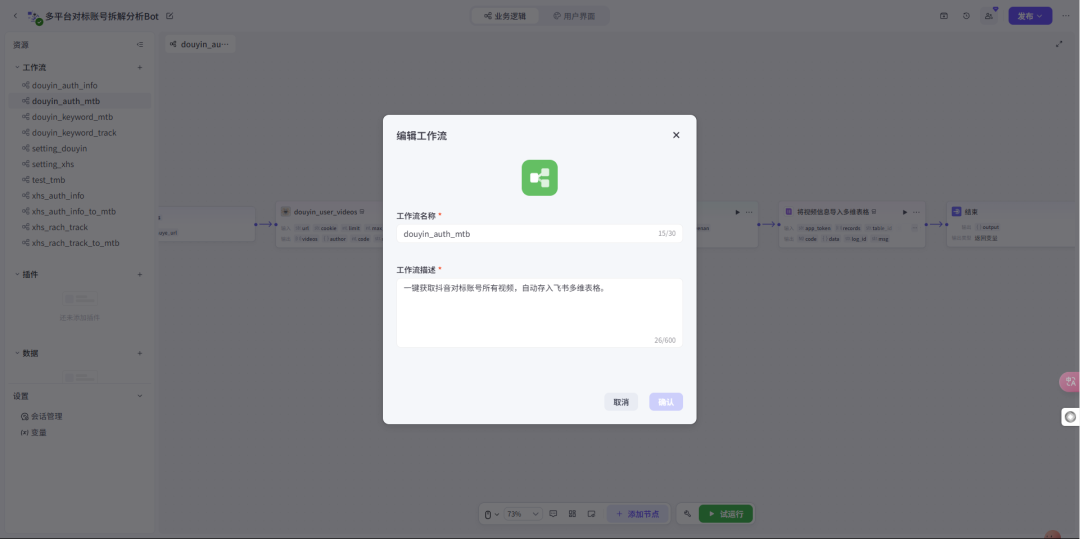This screenshot has height=539, width=1080.
Task: Close the 编辑工作流 dialog
Action: (x=676, y=135)
